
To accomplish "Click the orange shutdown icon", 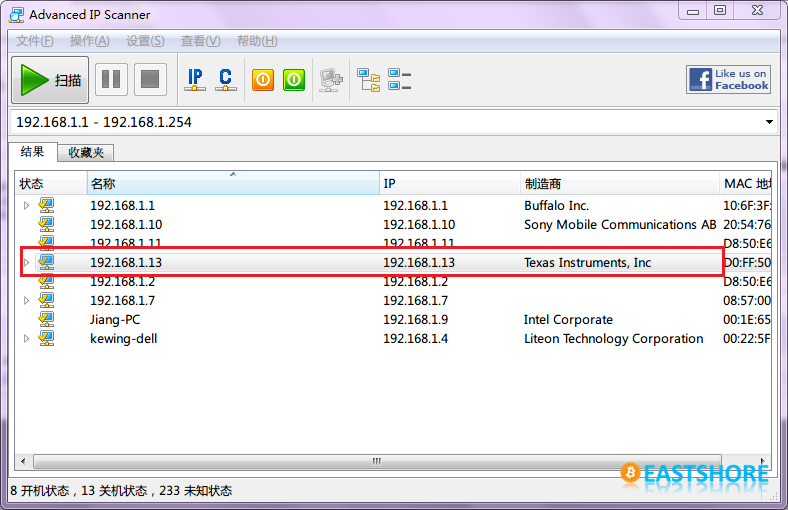I will (263, 80).
